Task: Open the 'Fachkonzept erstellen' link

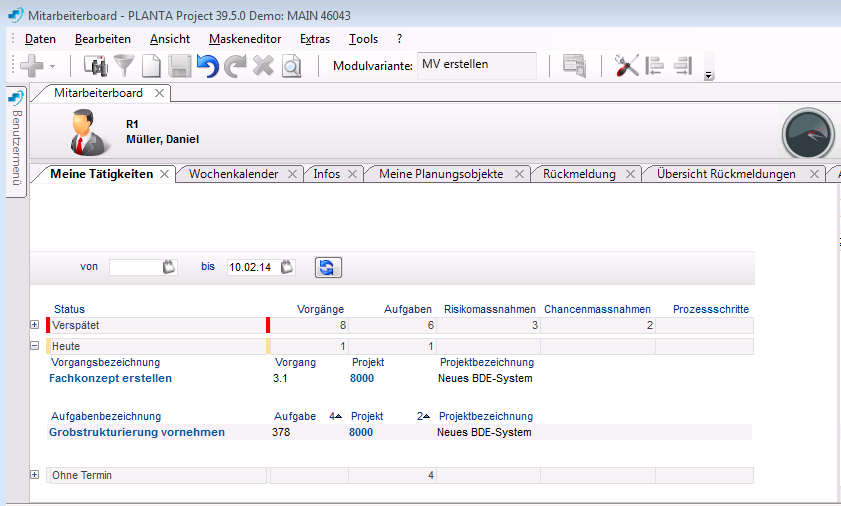Action: 110,379
